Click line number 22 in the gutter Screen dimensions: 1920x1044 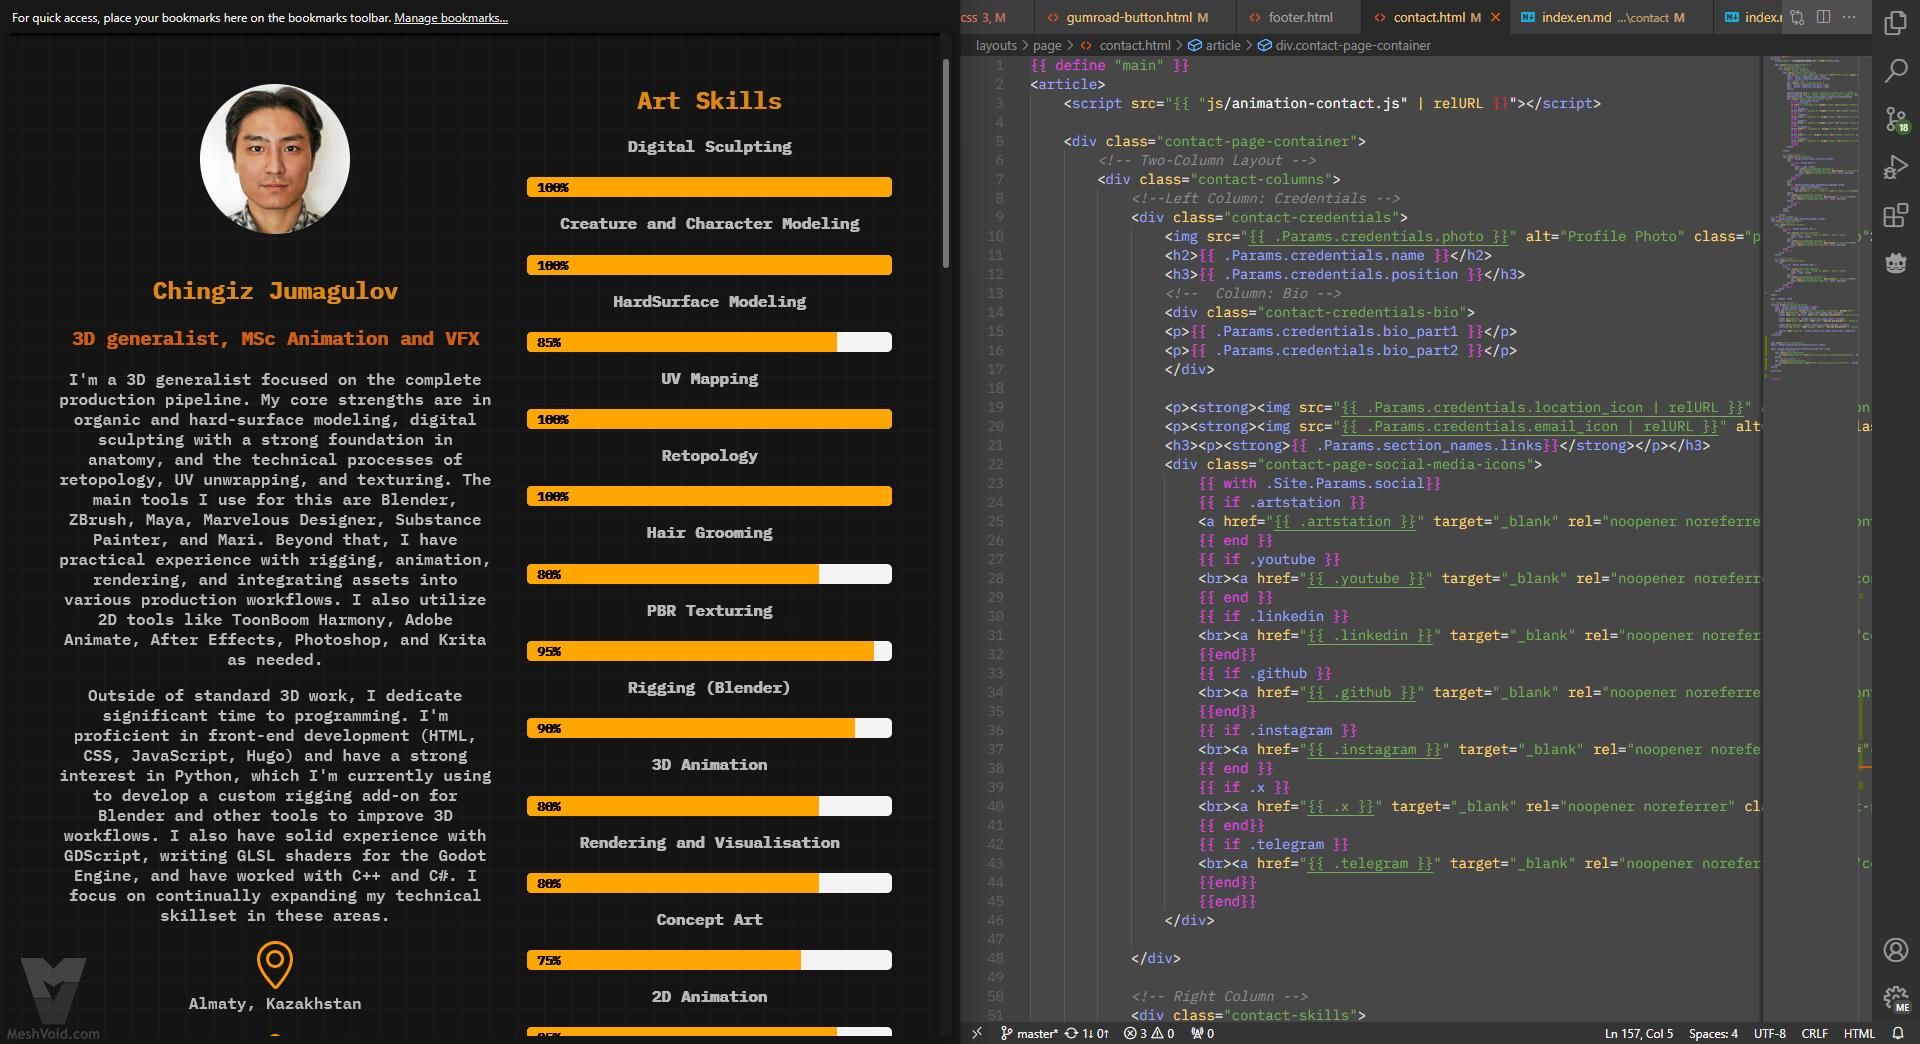point(995,464)
